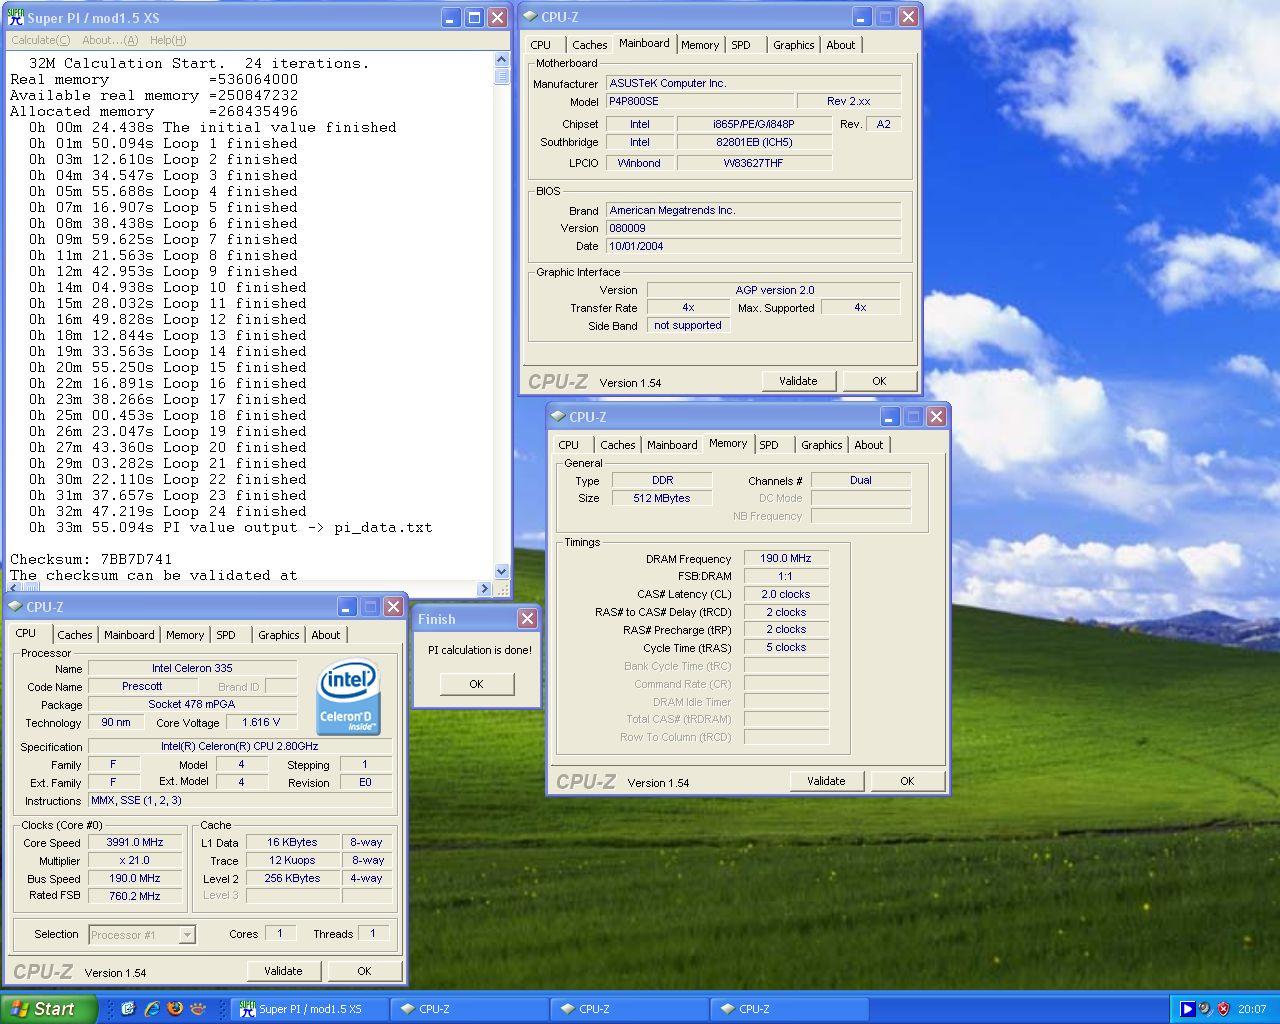Open the Start menu
This screenshot has width=1280, height=1024.
(x=48, y=1009)
